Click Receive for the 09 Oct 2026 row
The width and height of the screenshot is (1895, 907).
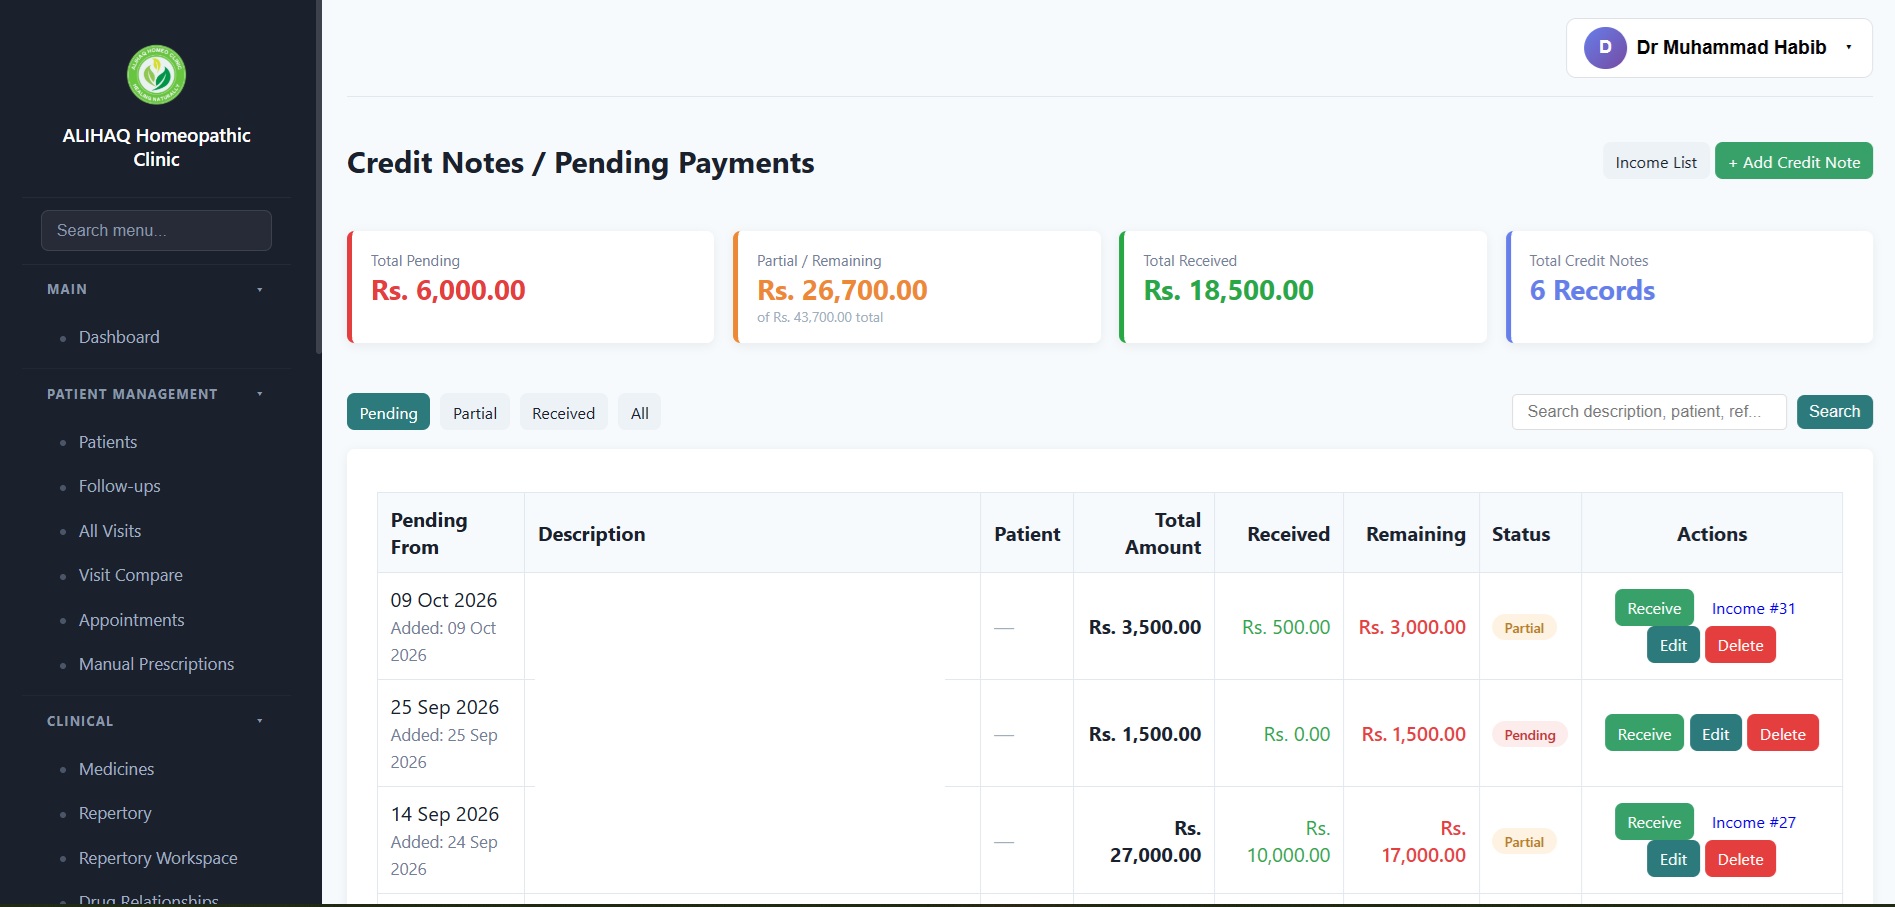pyautogui.click(x=1654, y=608)
